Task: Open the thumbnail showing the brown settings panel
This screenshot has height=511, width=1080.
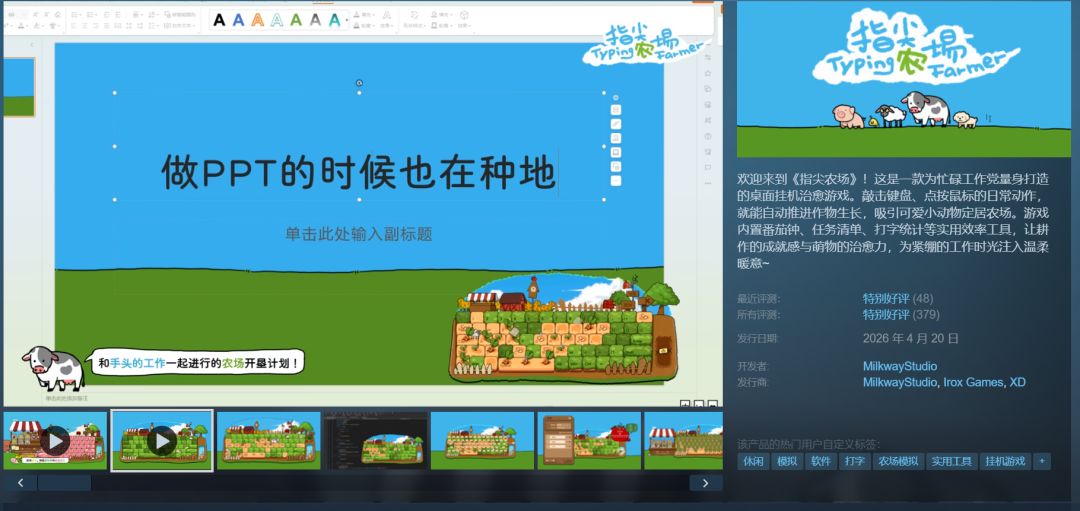Action: 589,441
